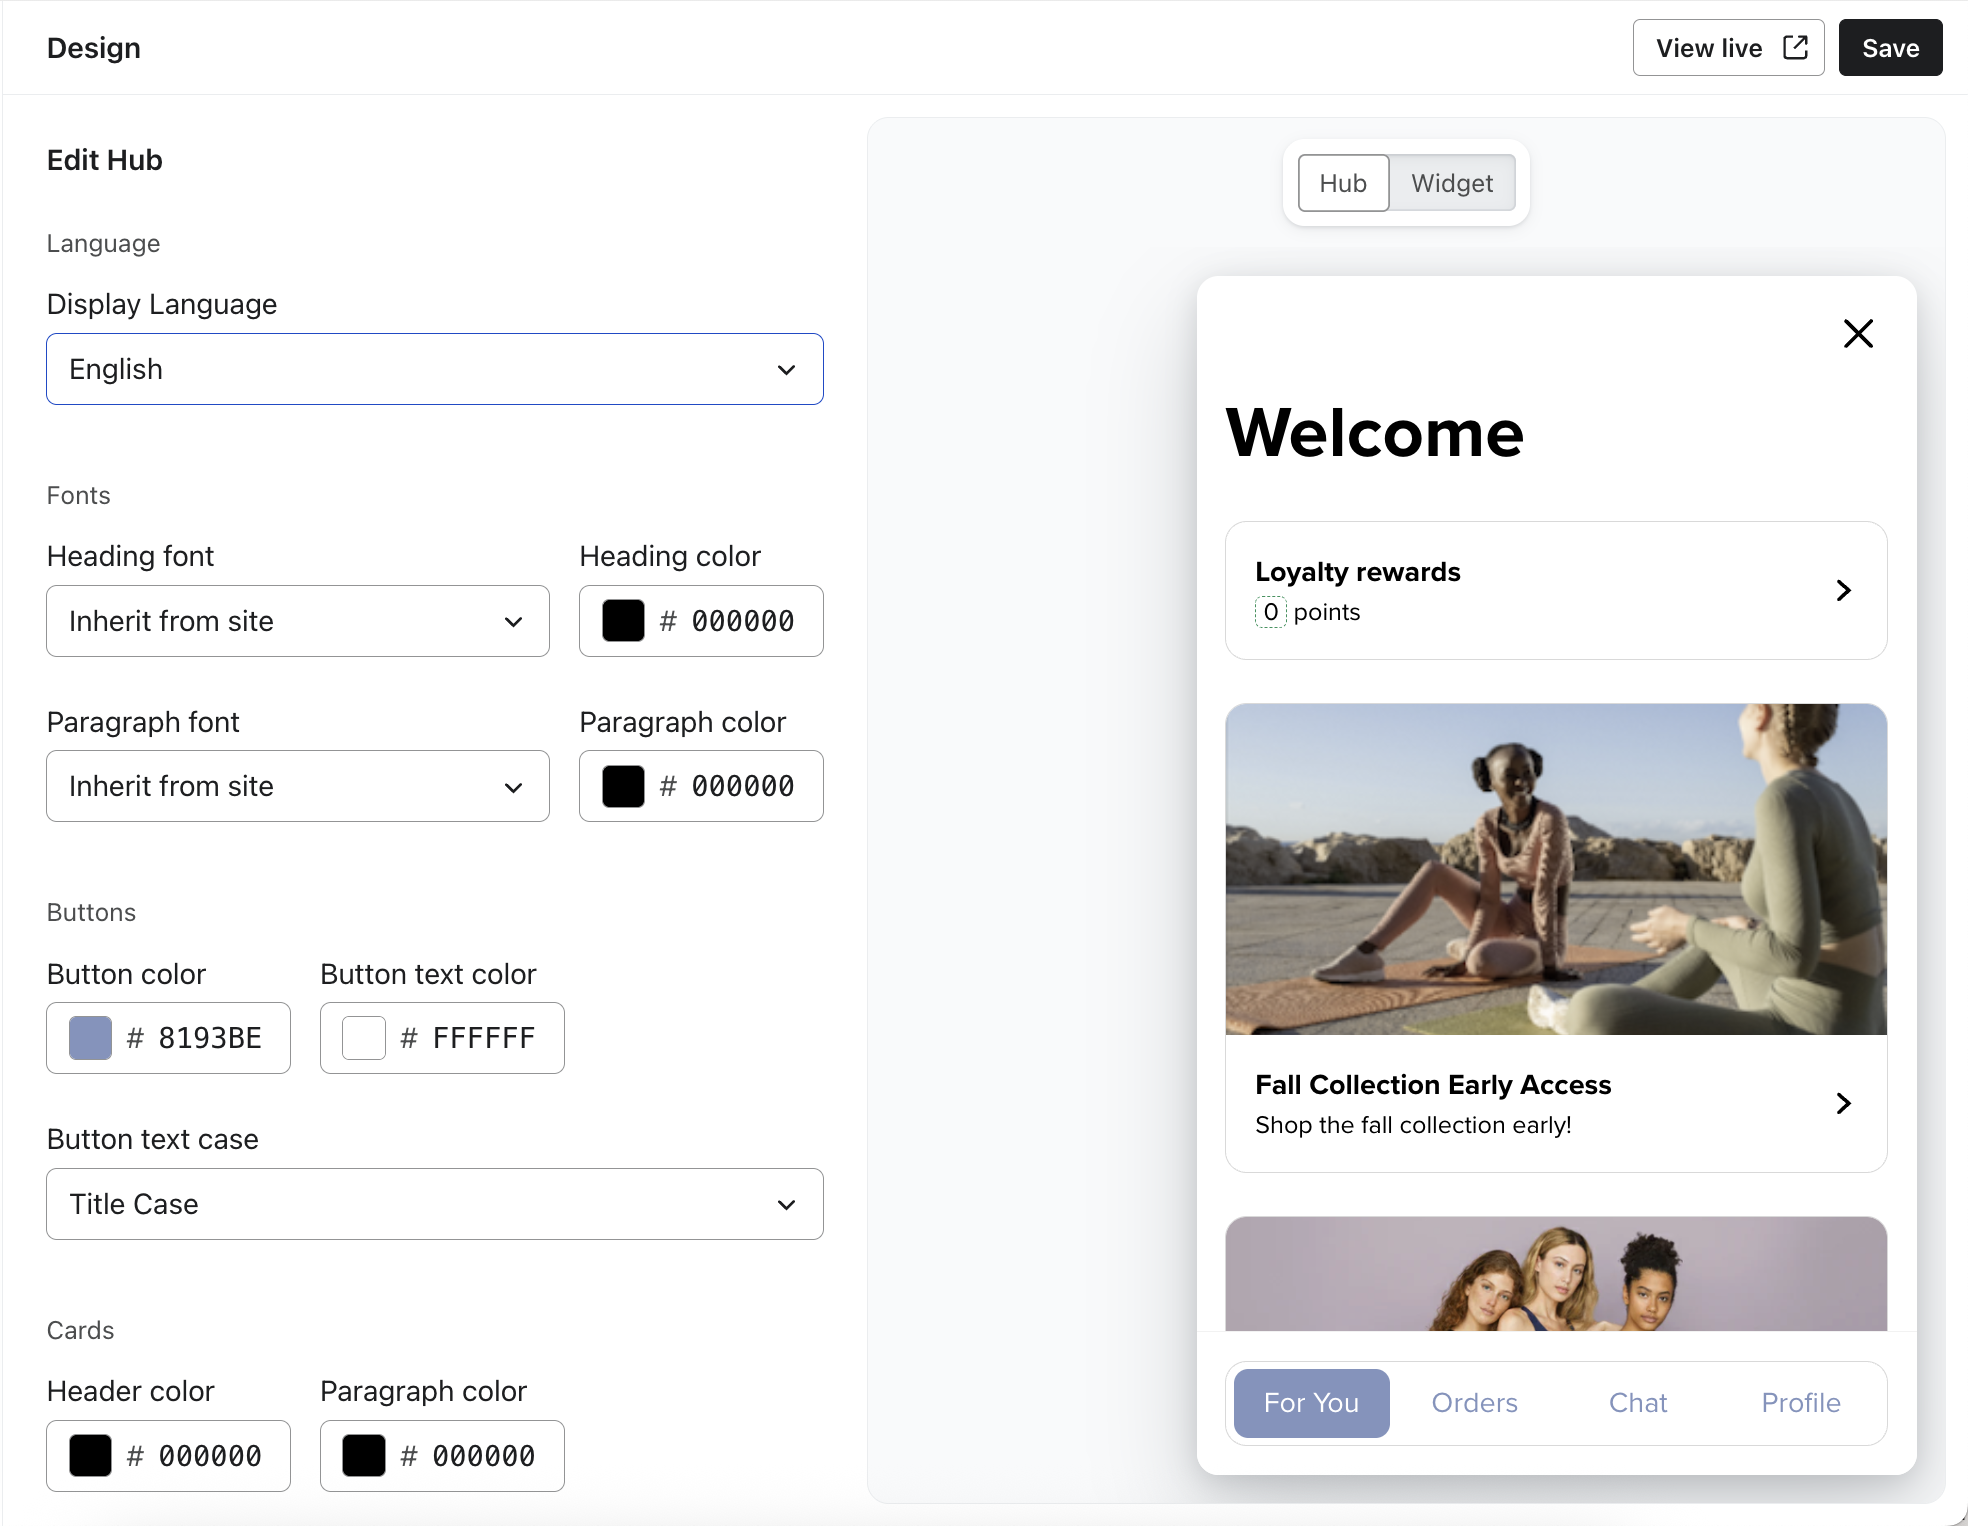The image size is (1968, 1526).
Task: Click the Heading color black swatch
Action: (x=623, y=621)
